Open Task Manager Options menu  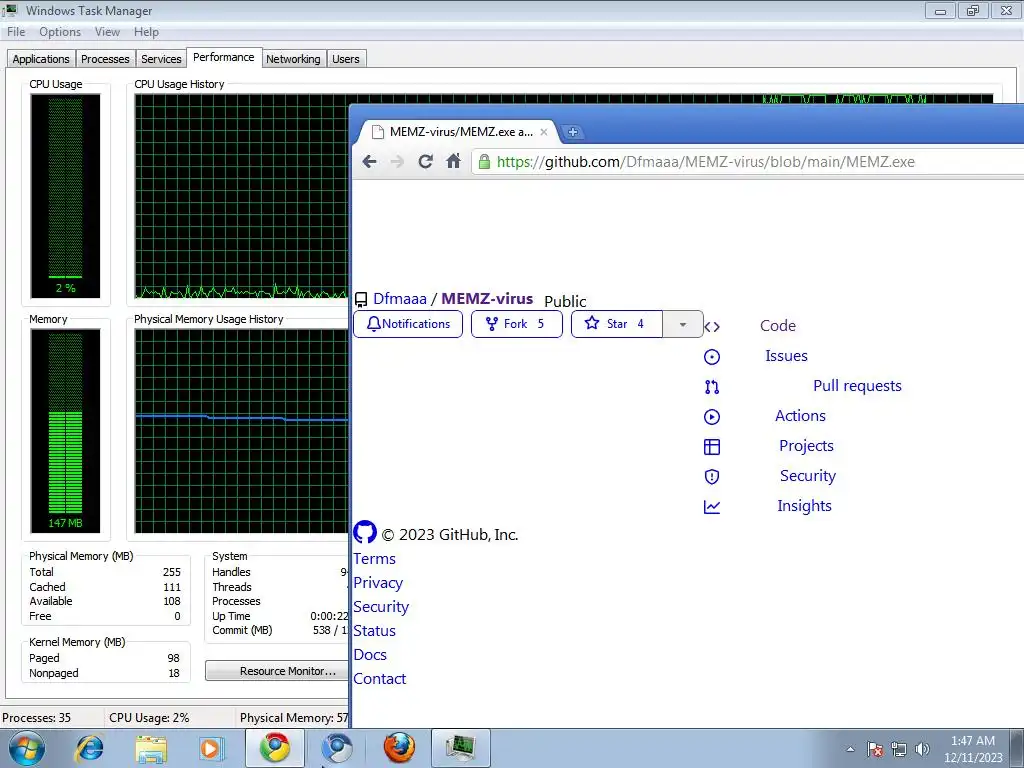click(60, 32)
